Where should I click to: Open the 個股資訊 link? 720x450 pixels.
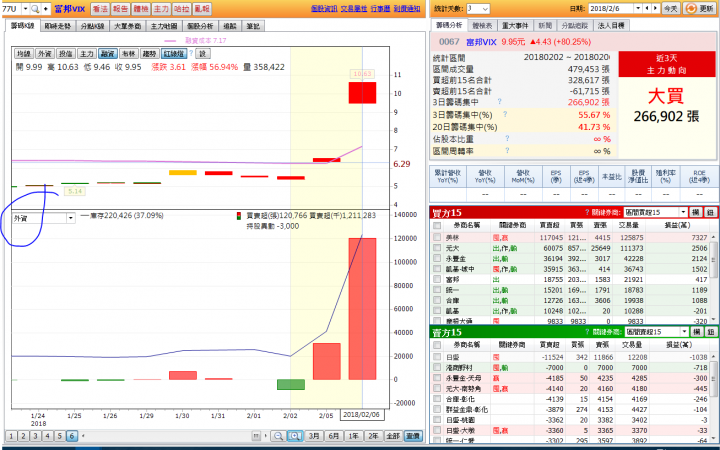(324, 9)
